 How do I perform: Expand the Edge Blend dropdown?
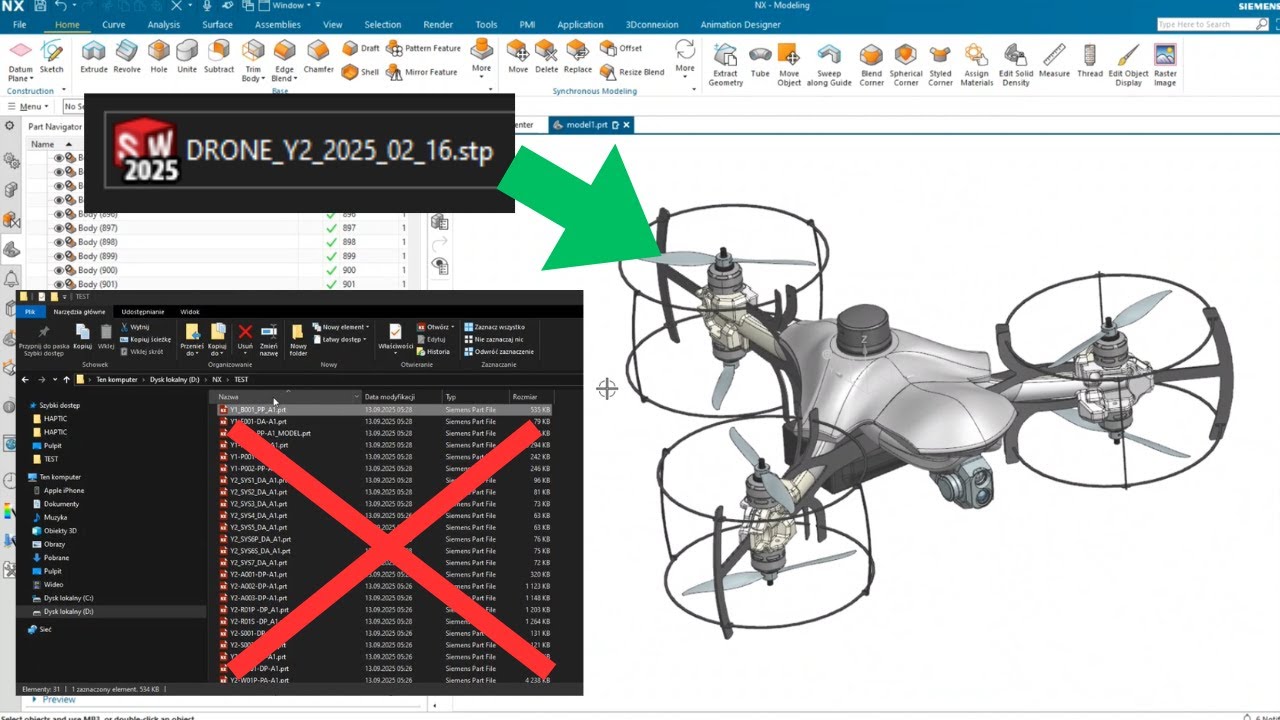click(294, 78)
